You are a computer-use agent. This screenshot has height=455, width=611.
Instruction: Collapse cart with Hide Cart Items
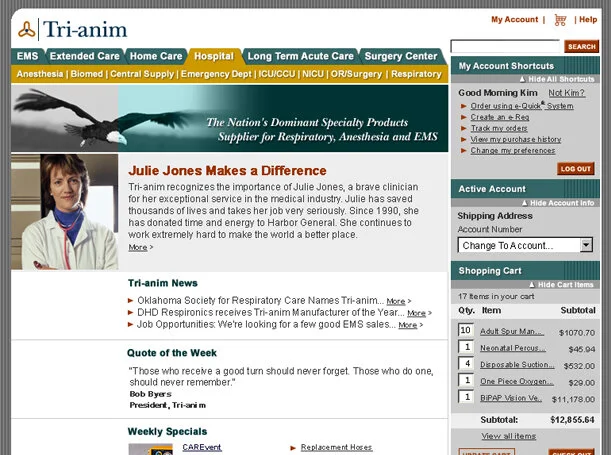click(x=561, y=285)
